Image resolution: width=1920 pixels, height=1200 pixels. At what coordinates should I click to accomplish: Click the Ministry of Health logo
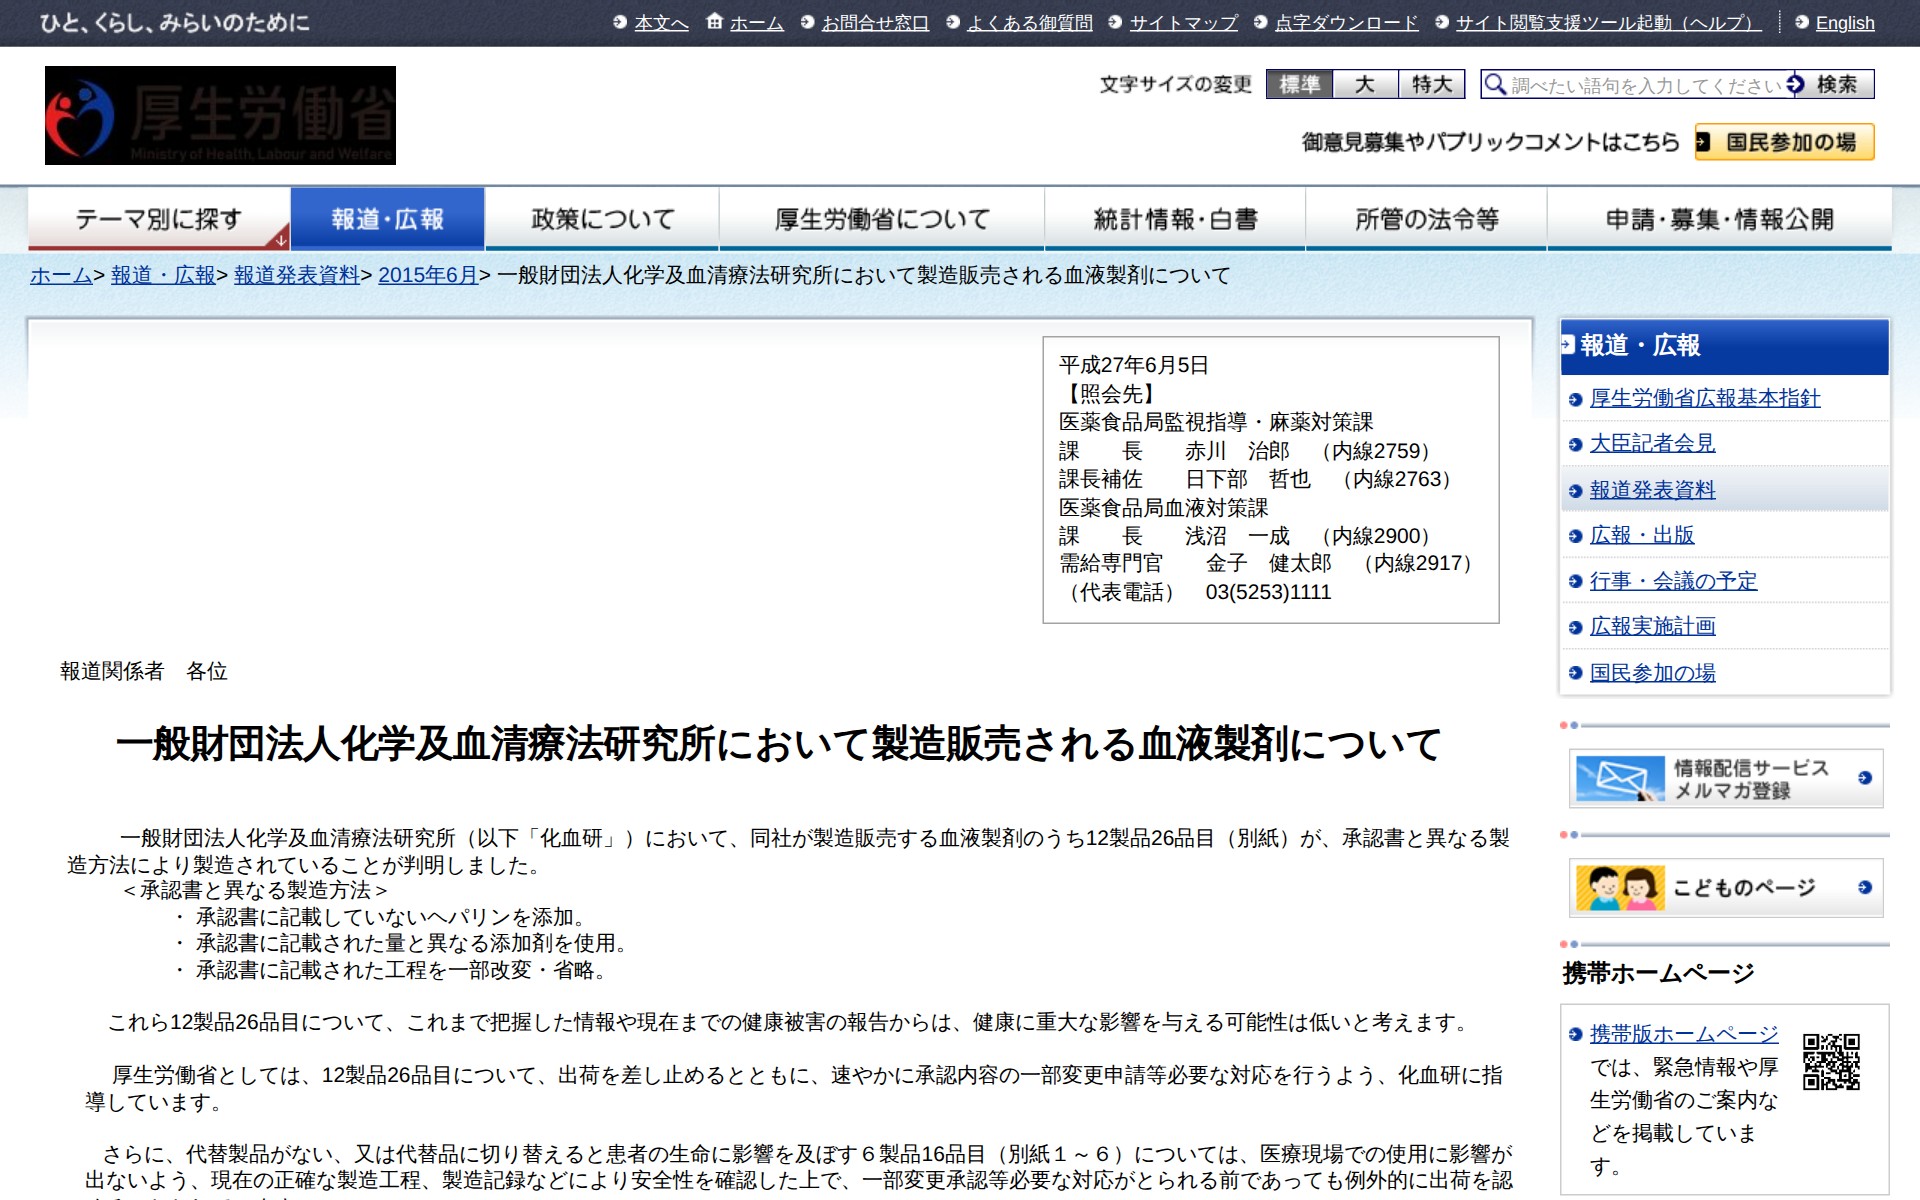pyautogui.click(x=220, y=115)
